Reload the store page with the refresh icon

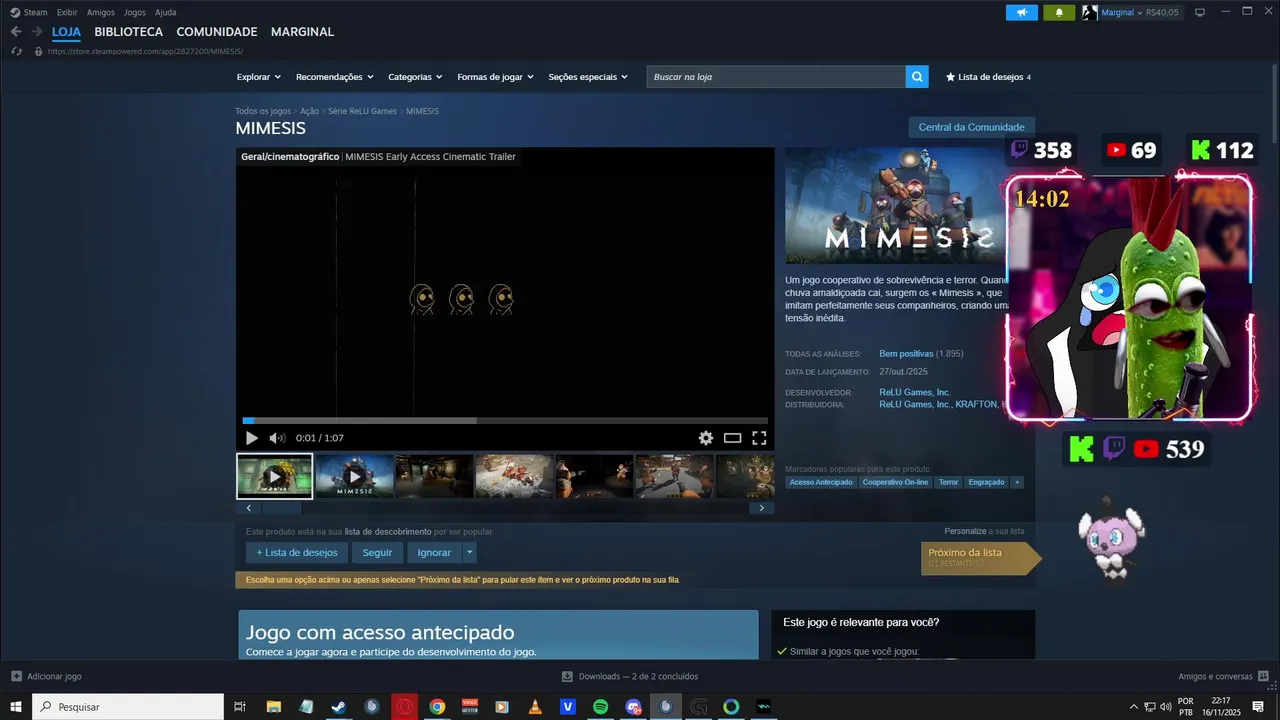click(x=16, y=51)
